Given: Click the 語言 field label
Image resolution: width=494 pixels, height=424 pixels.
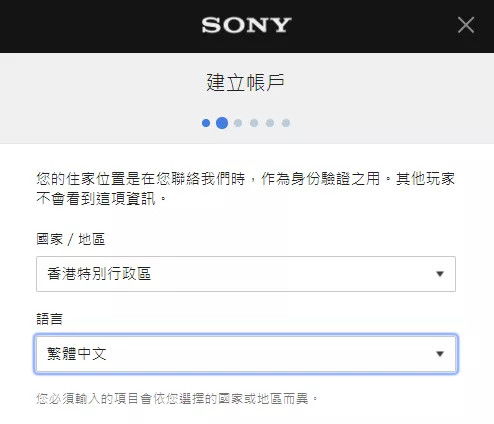Looking at the screenshot, I should (49, 319).
